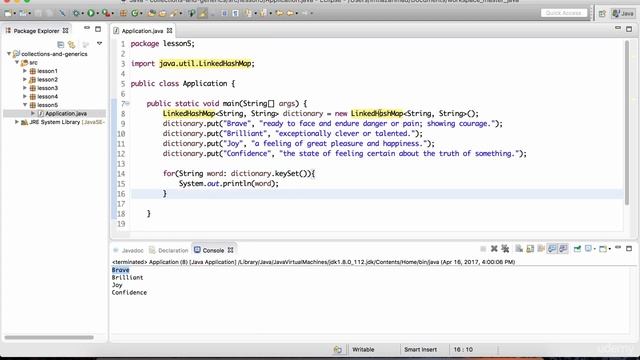
Task: Click the Debug bug icon
Action: click(x=76, y=13)
